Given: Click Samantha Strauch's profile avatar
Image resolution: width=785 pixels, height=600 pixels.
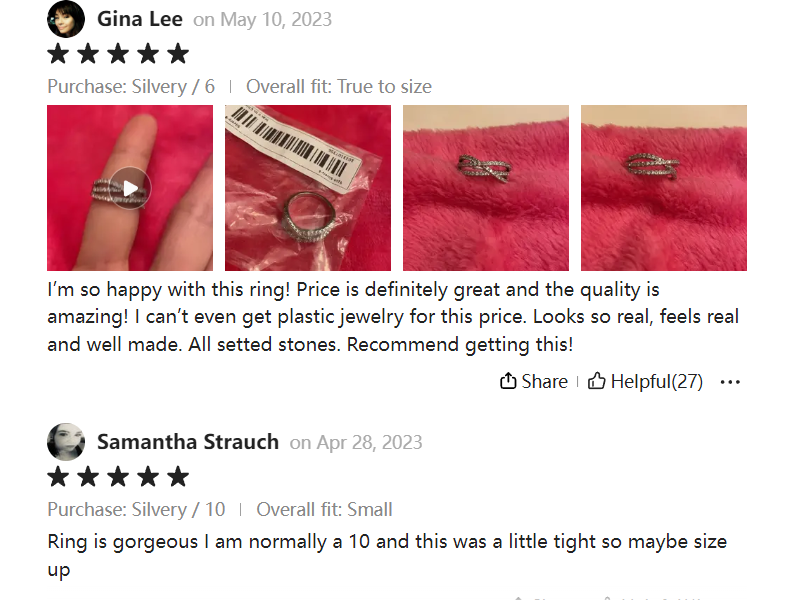Looking at the screenshot, I should (x=66, y=442).
